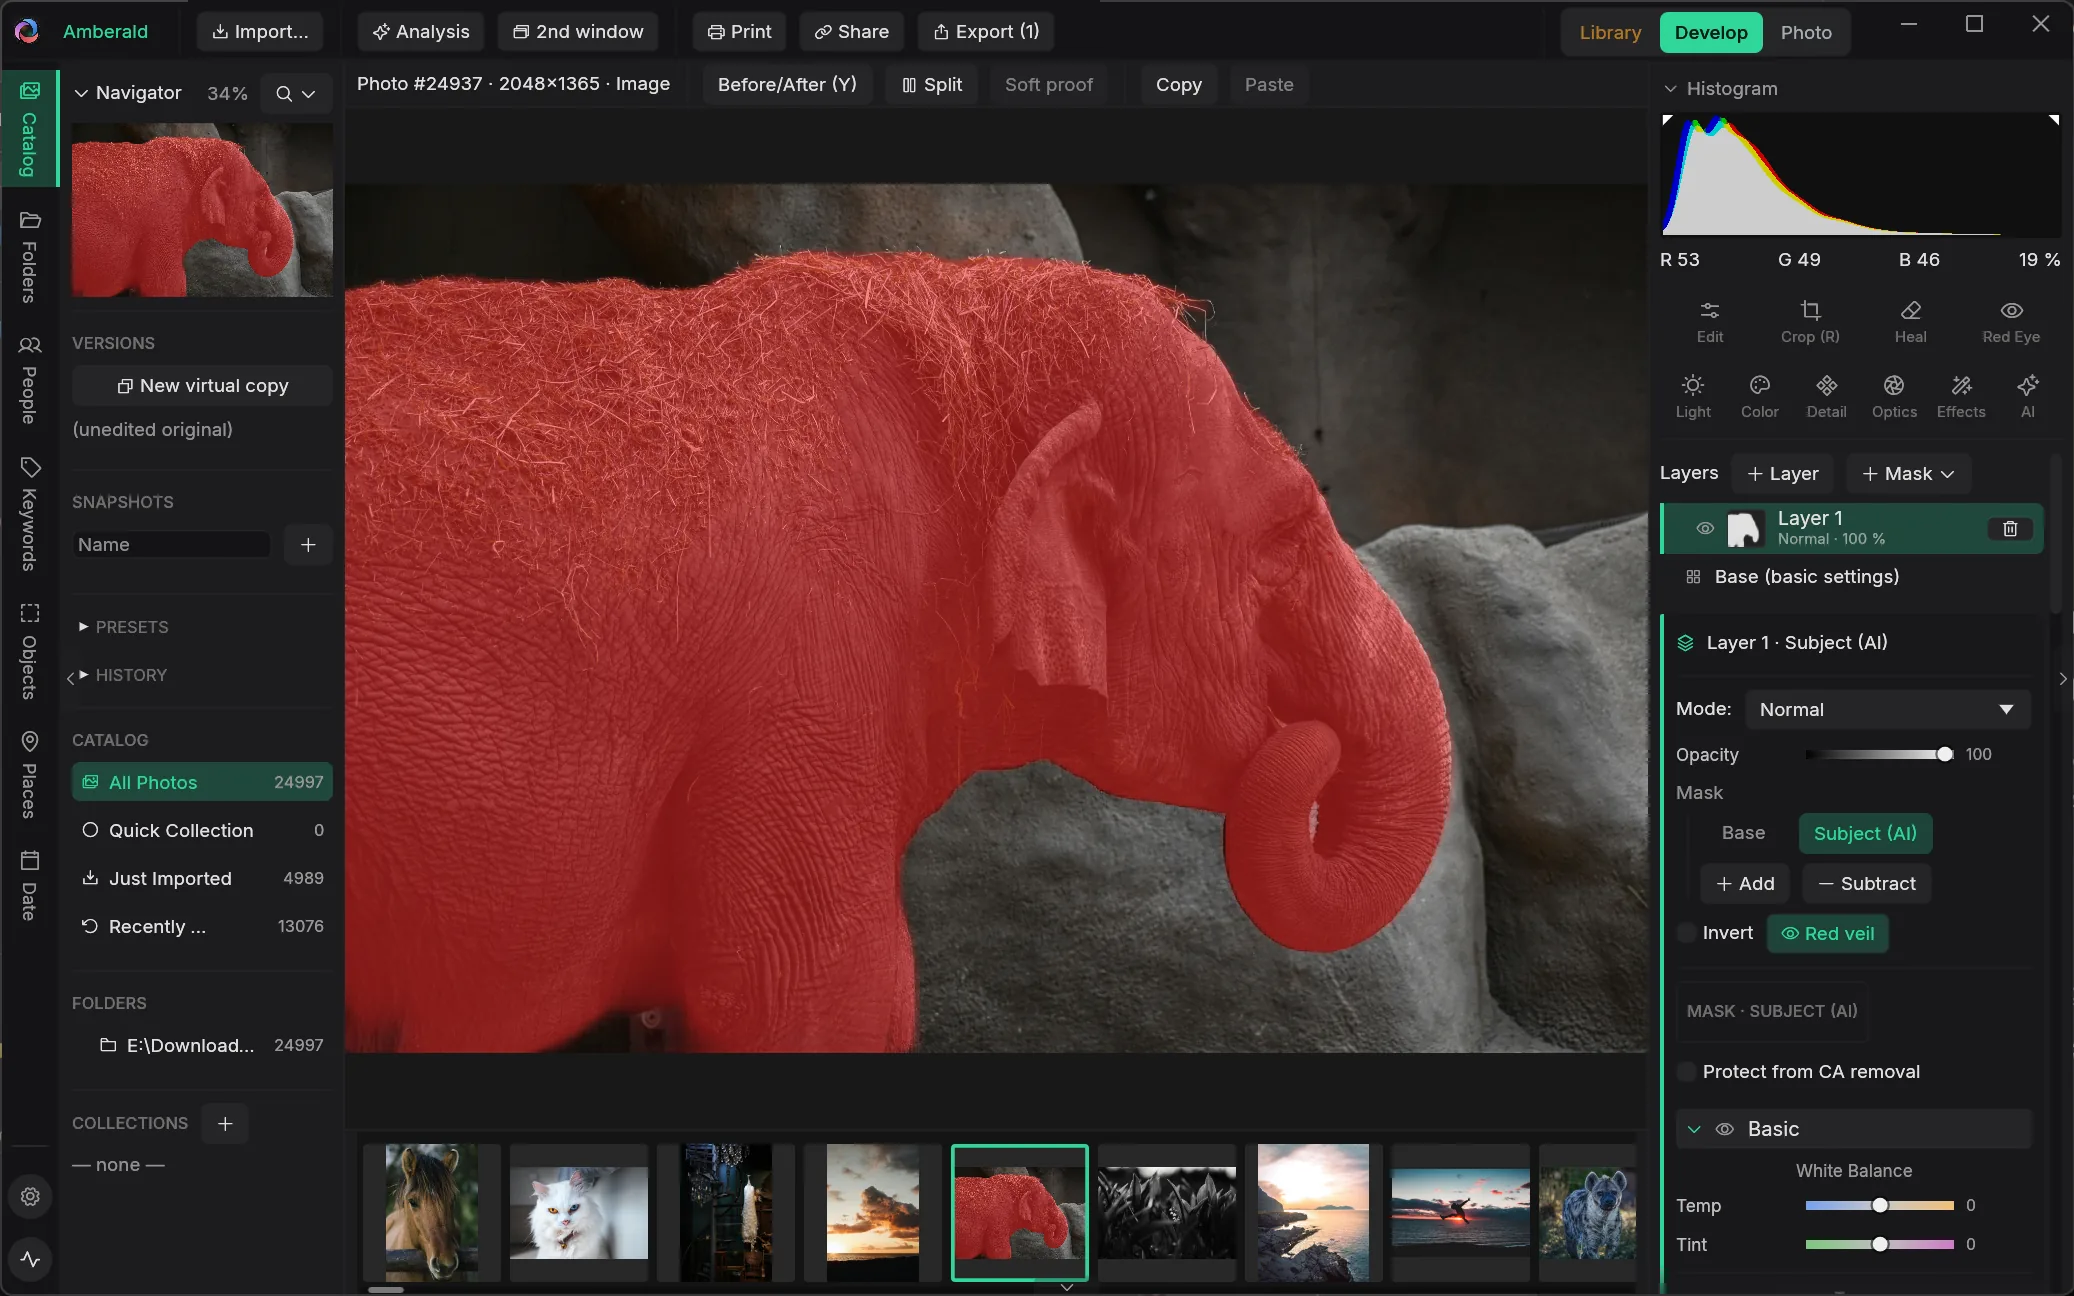
Task: Enable Protect from CA removal
Action: point(1687,1072)
